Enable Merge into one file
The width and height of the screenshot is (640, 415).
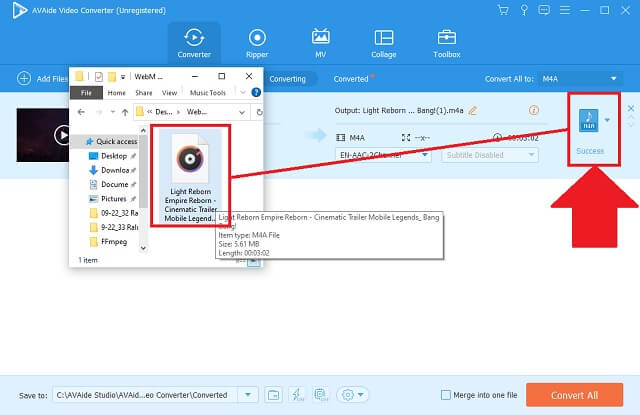pos(446,395)
